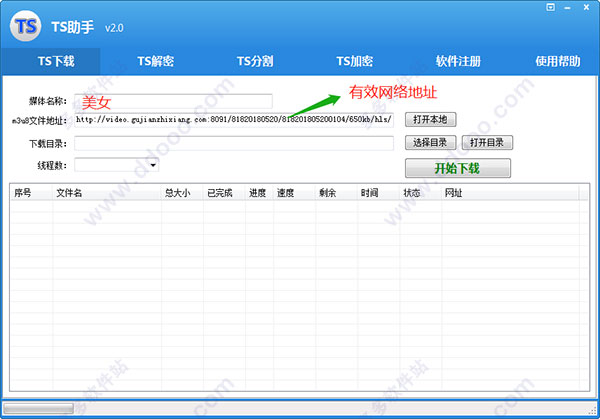Screen dimensions: 600x419
Task: Open the title bar dropdown menu icon
Action: pyautogui.click(x=550, y=7)
